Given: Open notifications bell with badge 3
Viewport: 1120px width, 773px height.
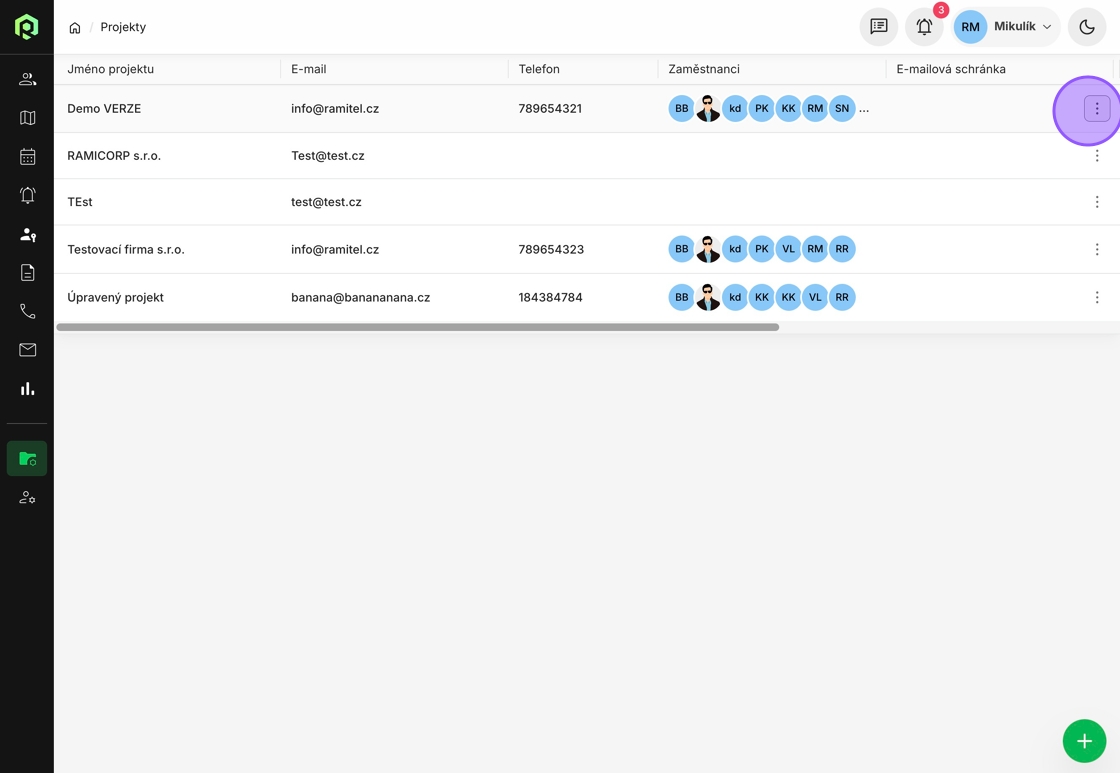Looking at the screenshot, I should [x=924, y=27].
